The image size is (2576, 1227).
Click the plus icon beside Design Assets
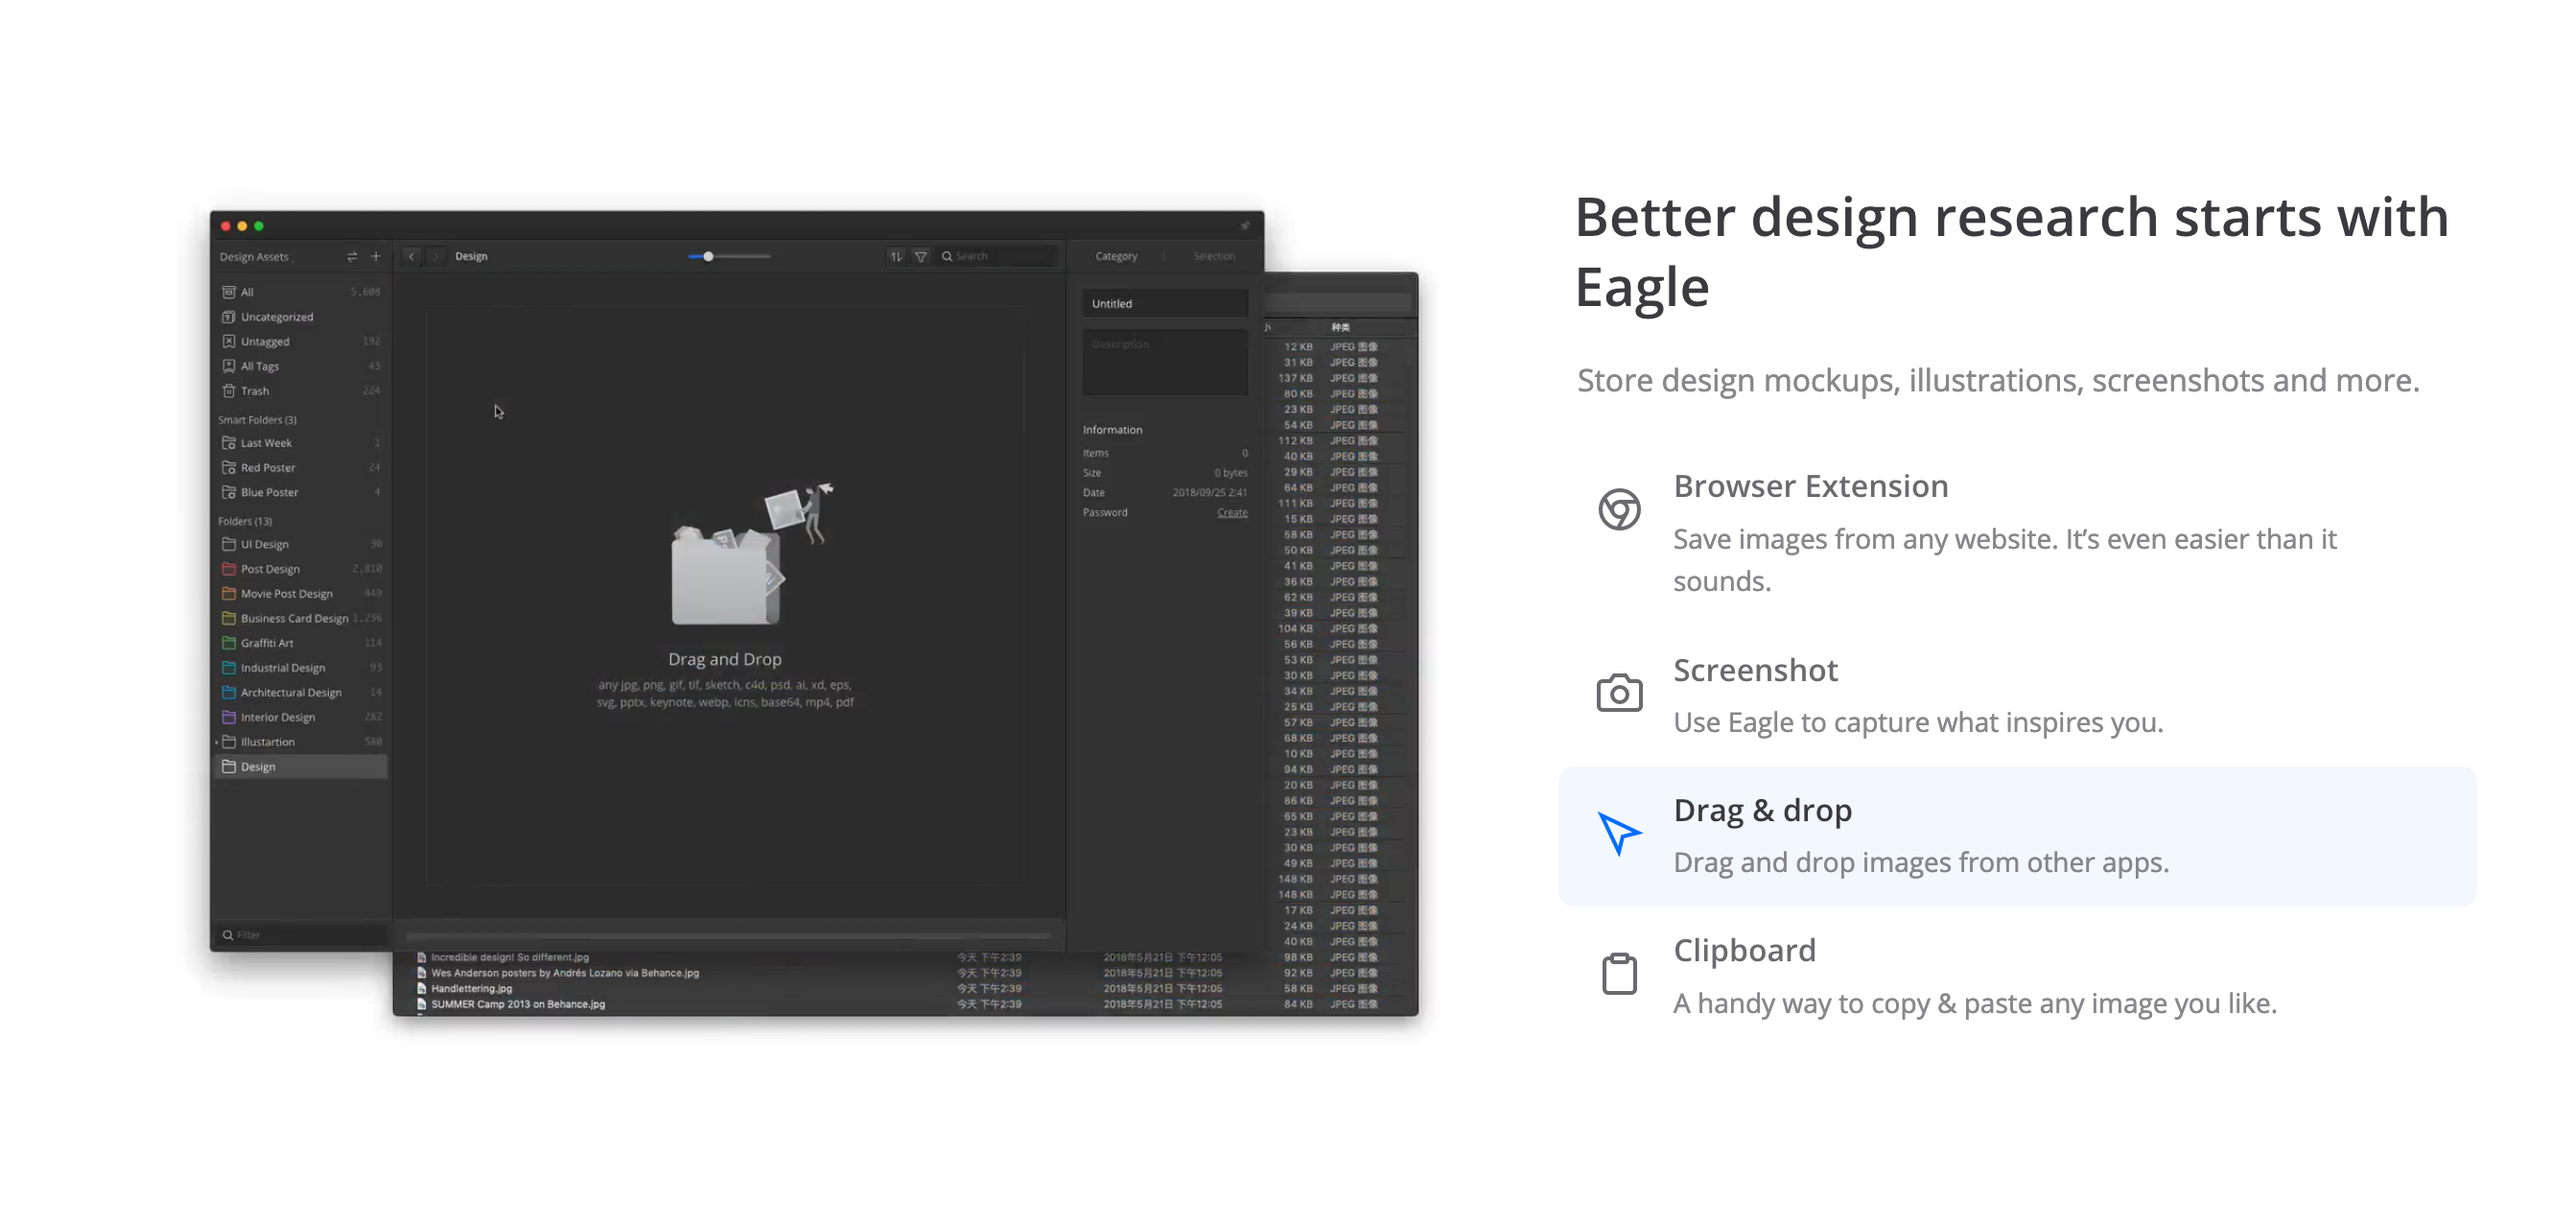[376, 257]
